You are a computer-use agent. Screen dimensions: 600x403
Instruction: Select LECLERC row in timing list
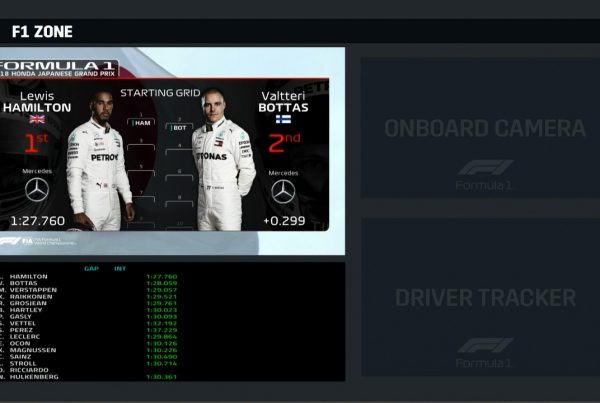[x=89, y=337]
